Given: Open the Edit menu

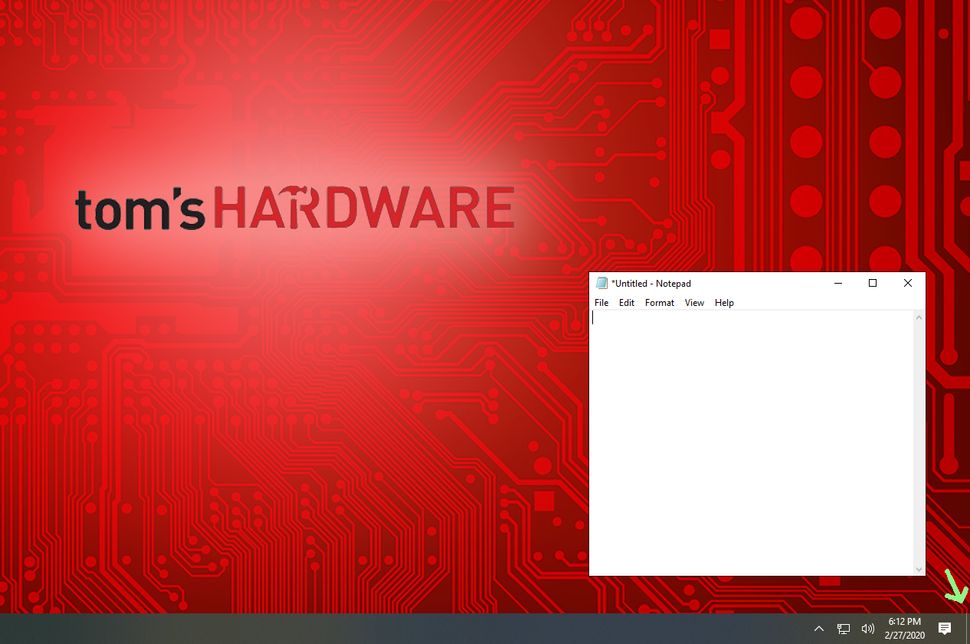Looking at the screenshot, I should [626, 302].
